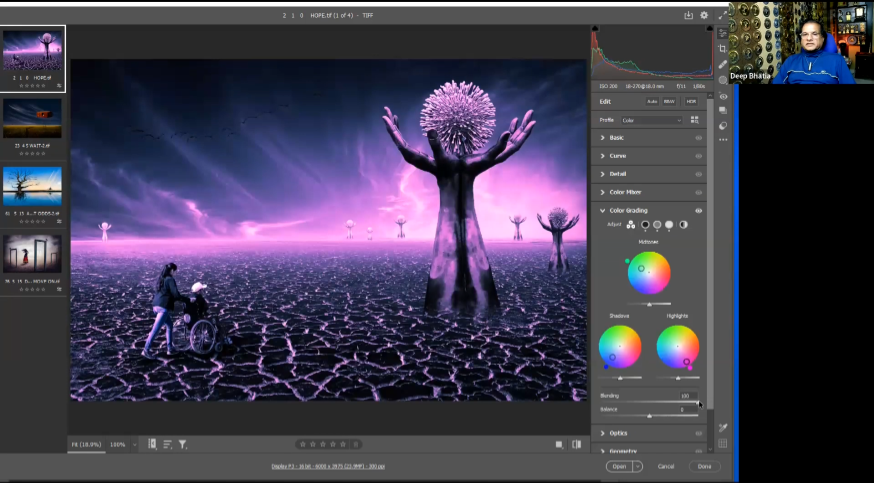
Task: Open the Profile dropdown showing Color
Action: [650, 120]
